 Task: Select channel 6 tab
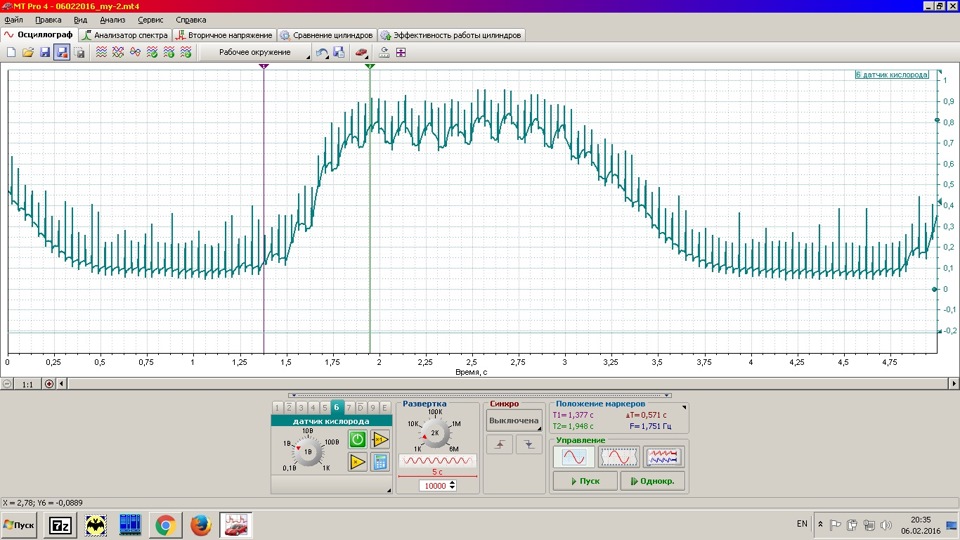pyautogui.click(x=336, y=407)
